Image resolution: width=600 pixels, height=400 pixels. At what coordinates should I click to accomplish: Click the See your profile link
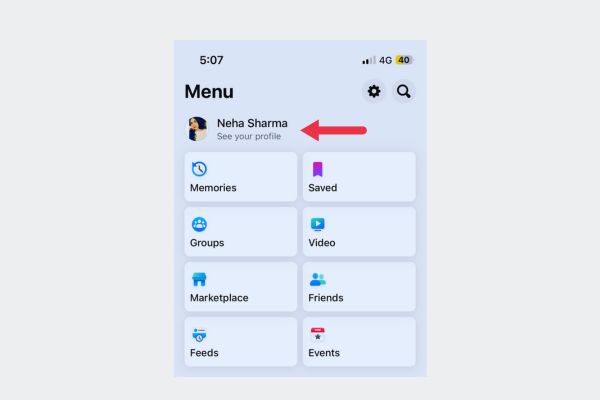(249, 136)
